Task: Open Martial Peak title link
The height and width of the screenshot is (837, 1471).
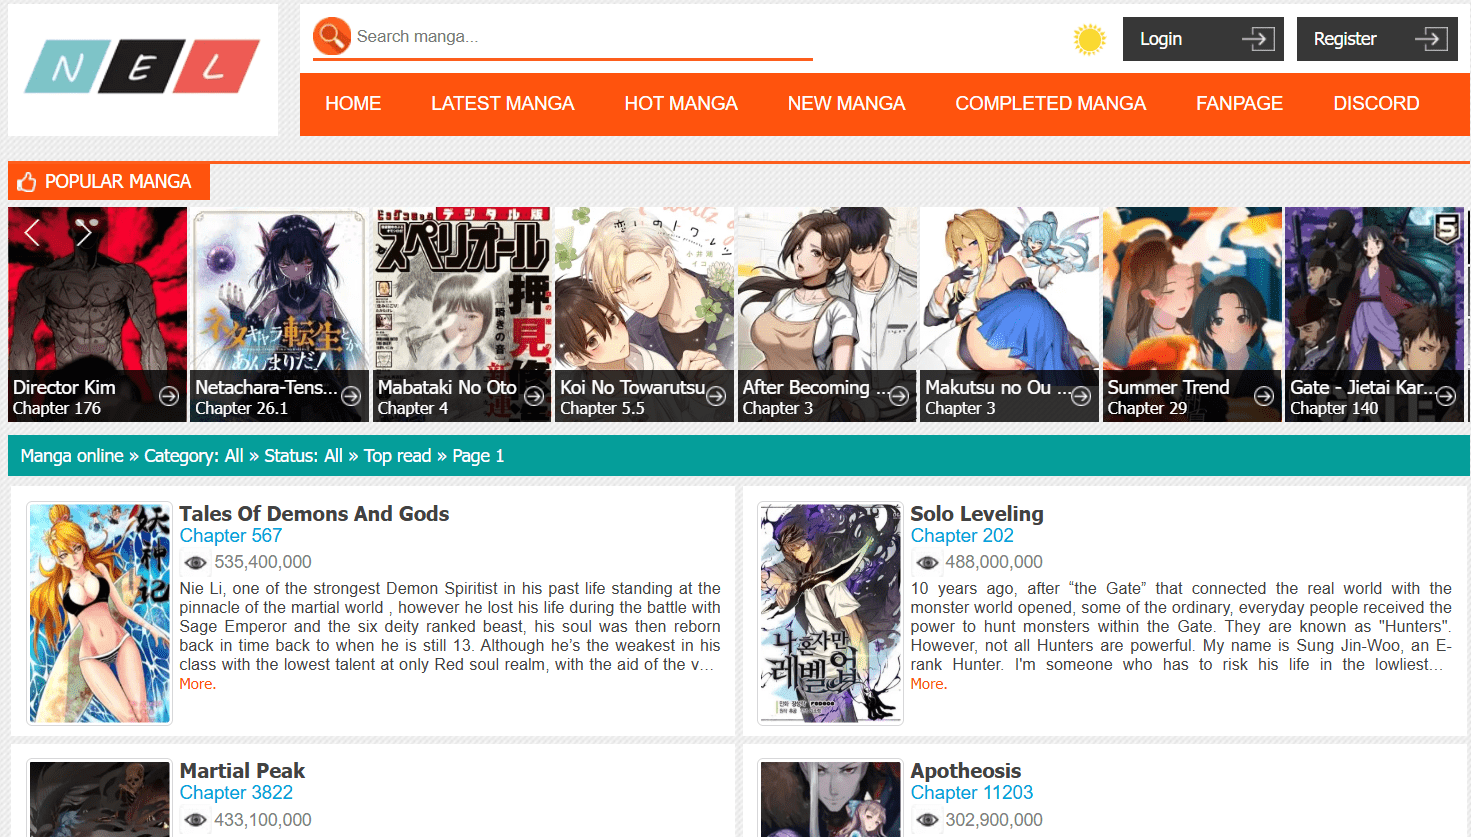Action: click(242, 771)
